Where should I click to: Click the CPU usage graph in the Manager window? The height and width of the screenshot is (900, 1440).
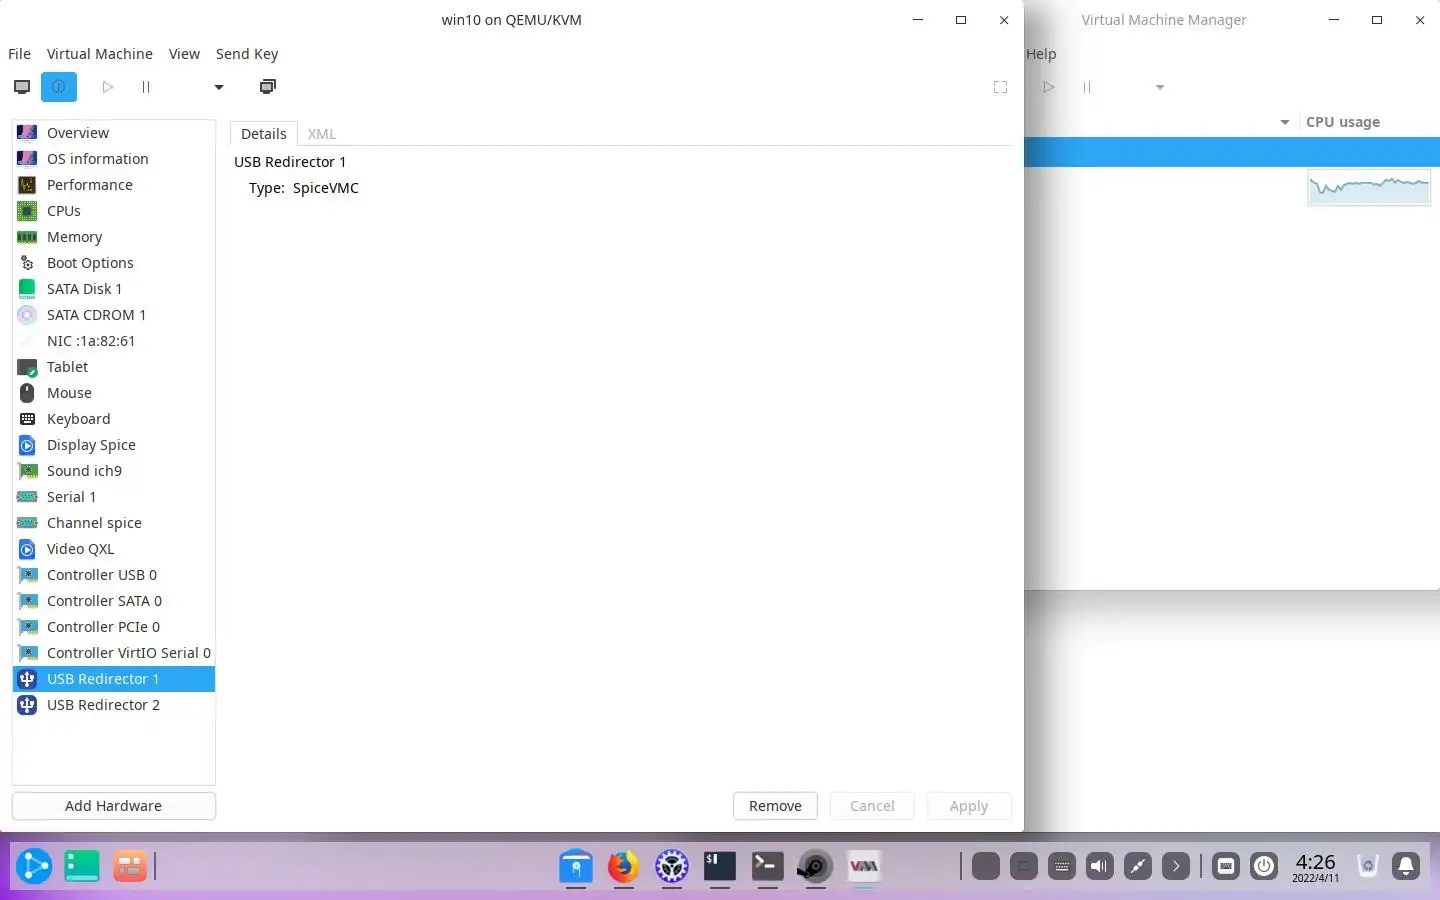coord(1369,187)
